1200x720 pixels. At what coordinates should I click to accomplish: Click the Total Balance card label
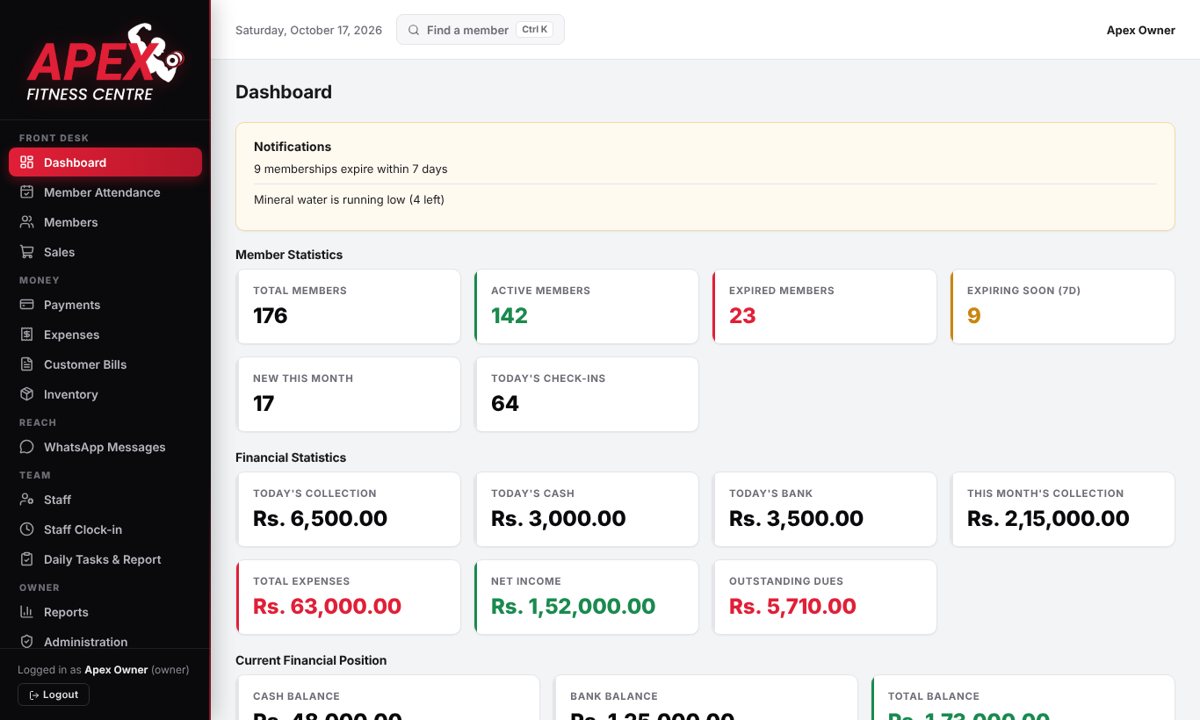tap(934, 696)
